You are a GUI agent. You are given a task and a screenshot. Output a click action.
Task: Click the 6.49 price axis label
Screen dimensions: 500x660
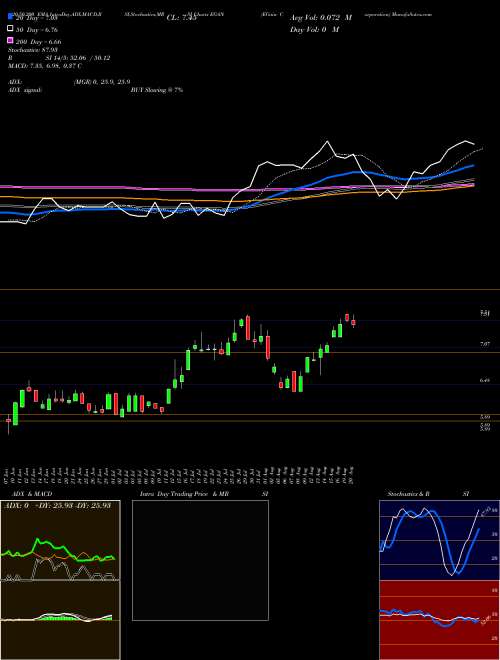[x=485, y=380]
